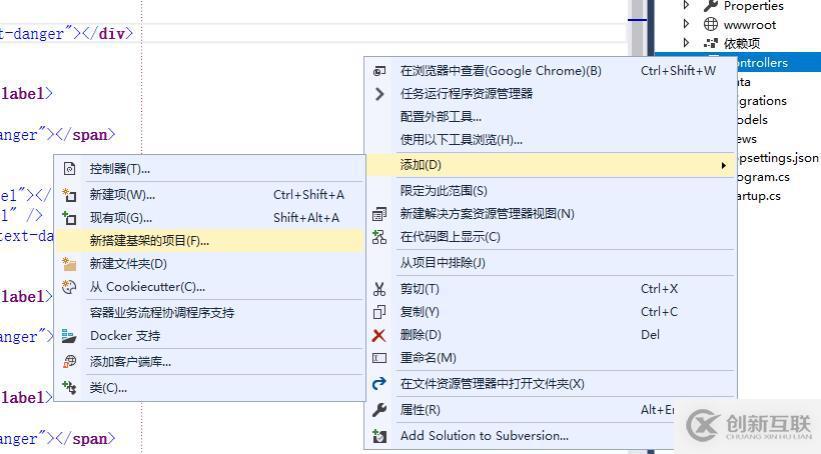Select 从 Cookiecutter(C)... entry

tap(209, 286)
